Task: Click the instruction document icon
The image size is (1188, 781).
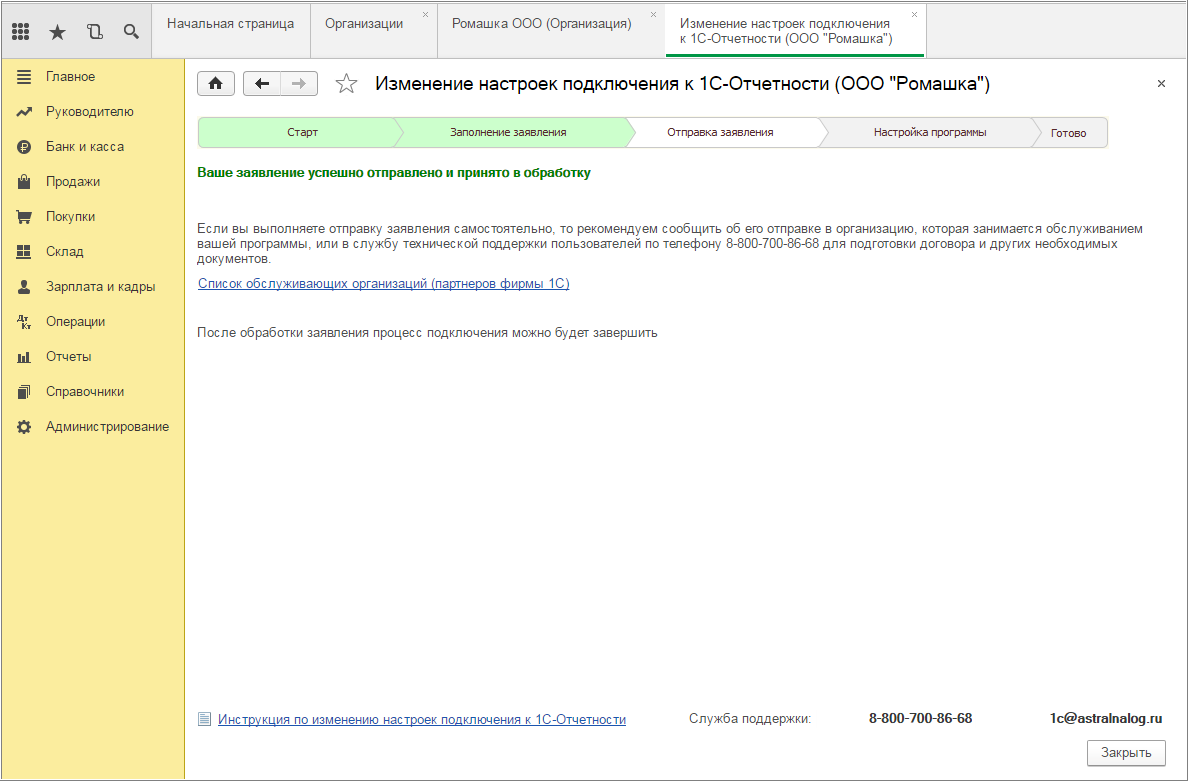Action: 205,719
